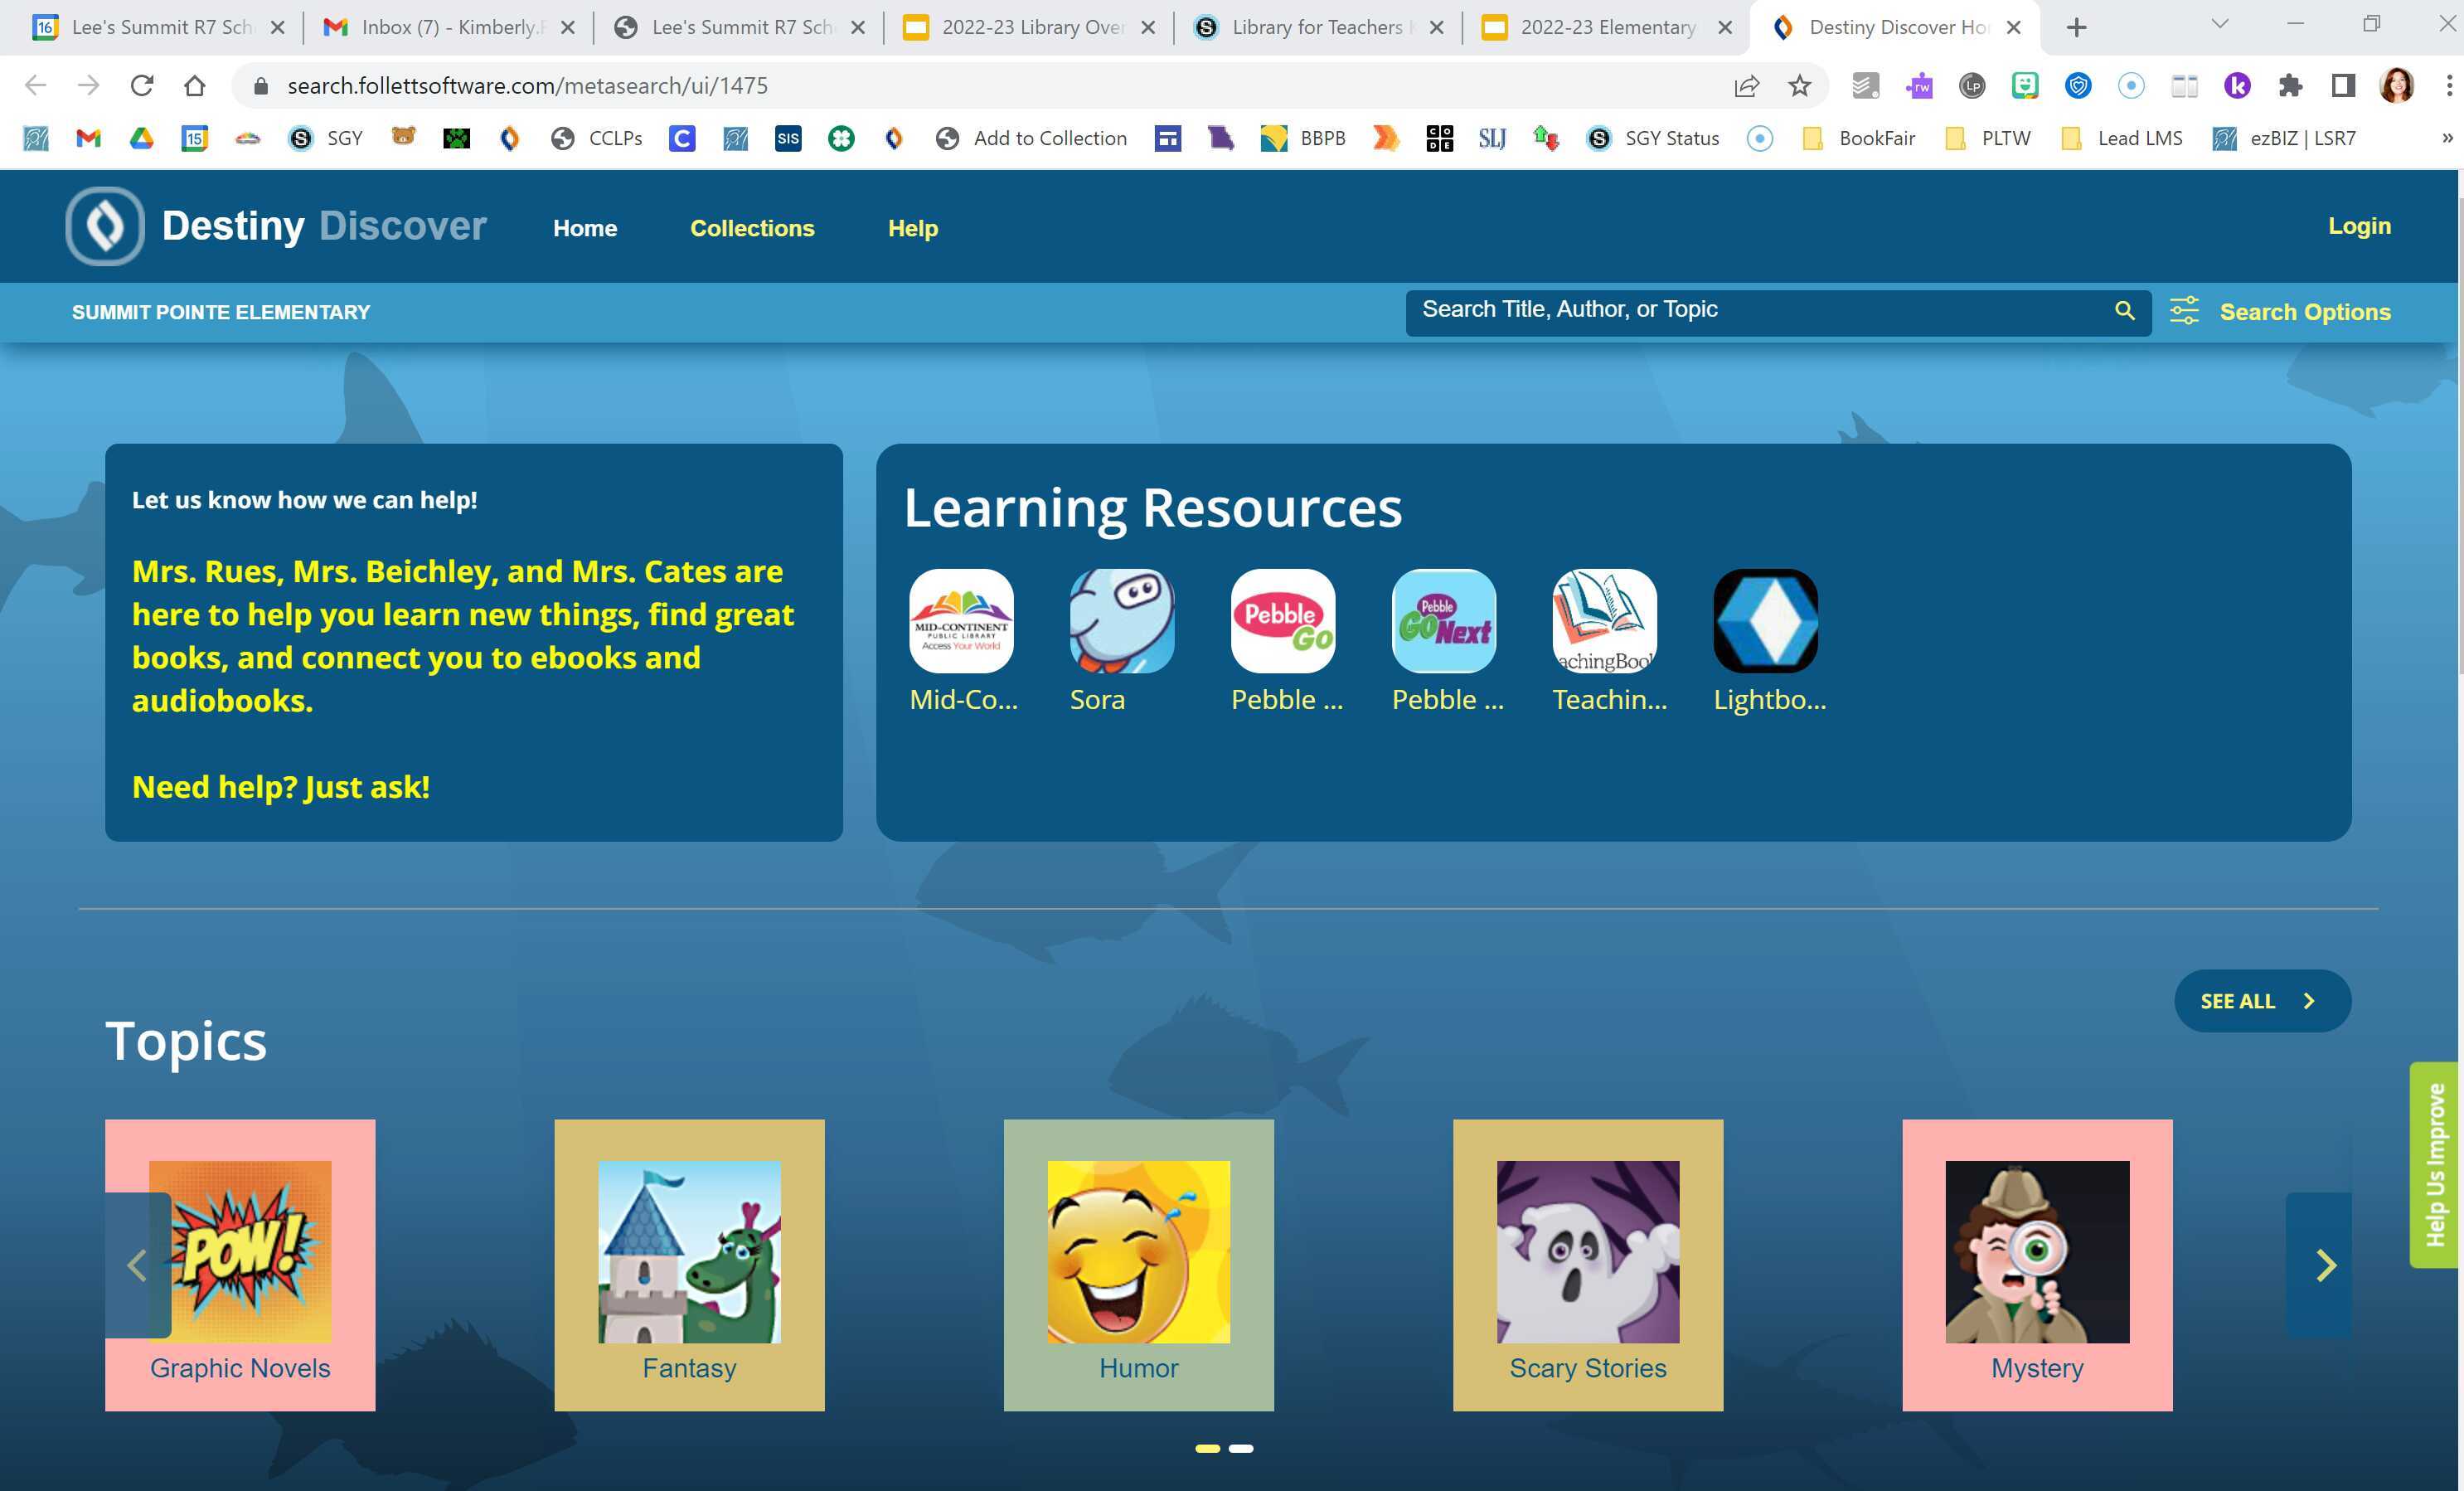Switch to the Library for Teachers tab
This screenshot has width=2464, height=1491.
pos(1315,27)
